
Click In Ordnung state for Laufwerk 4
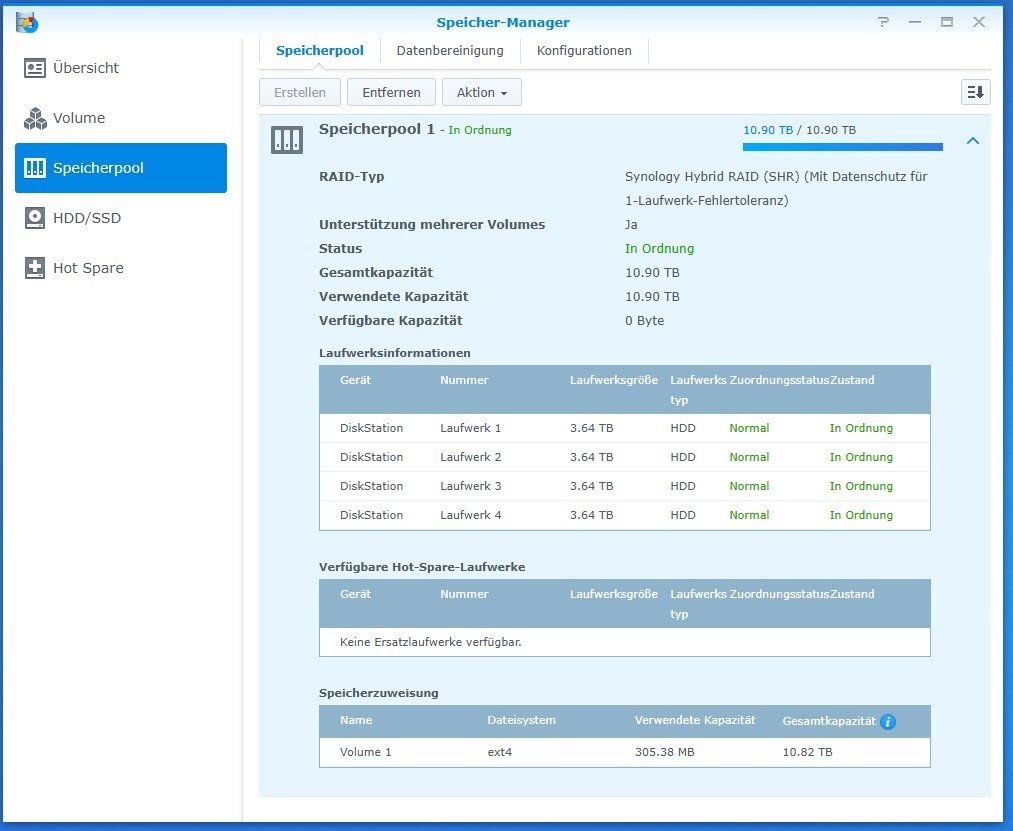point(861,515)
